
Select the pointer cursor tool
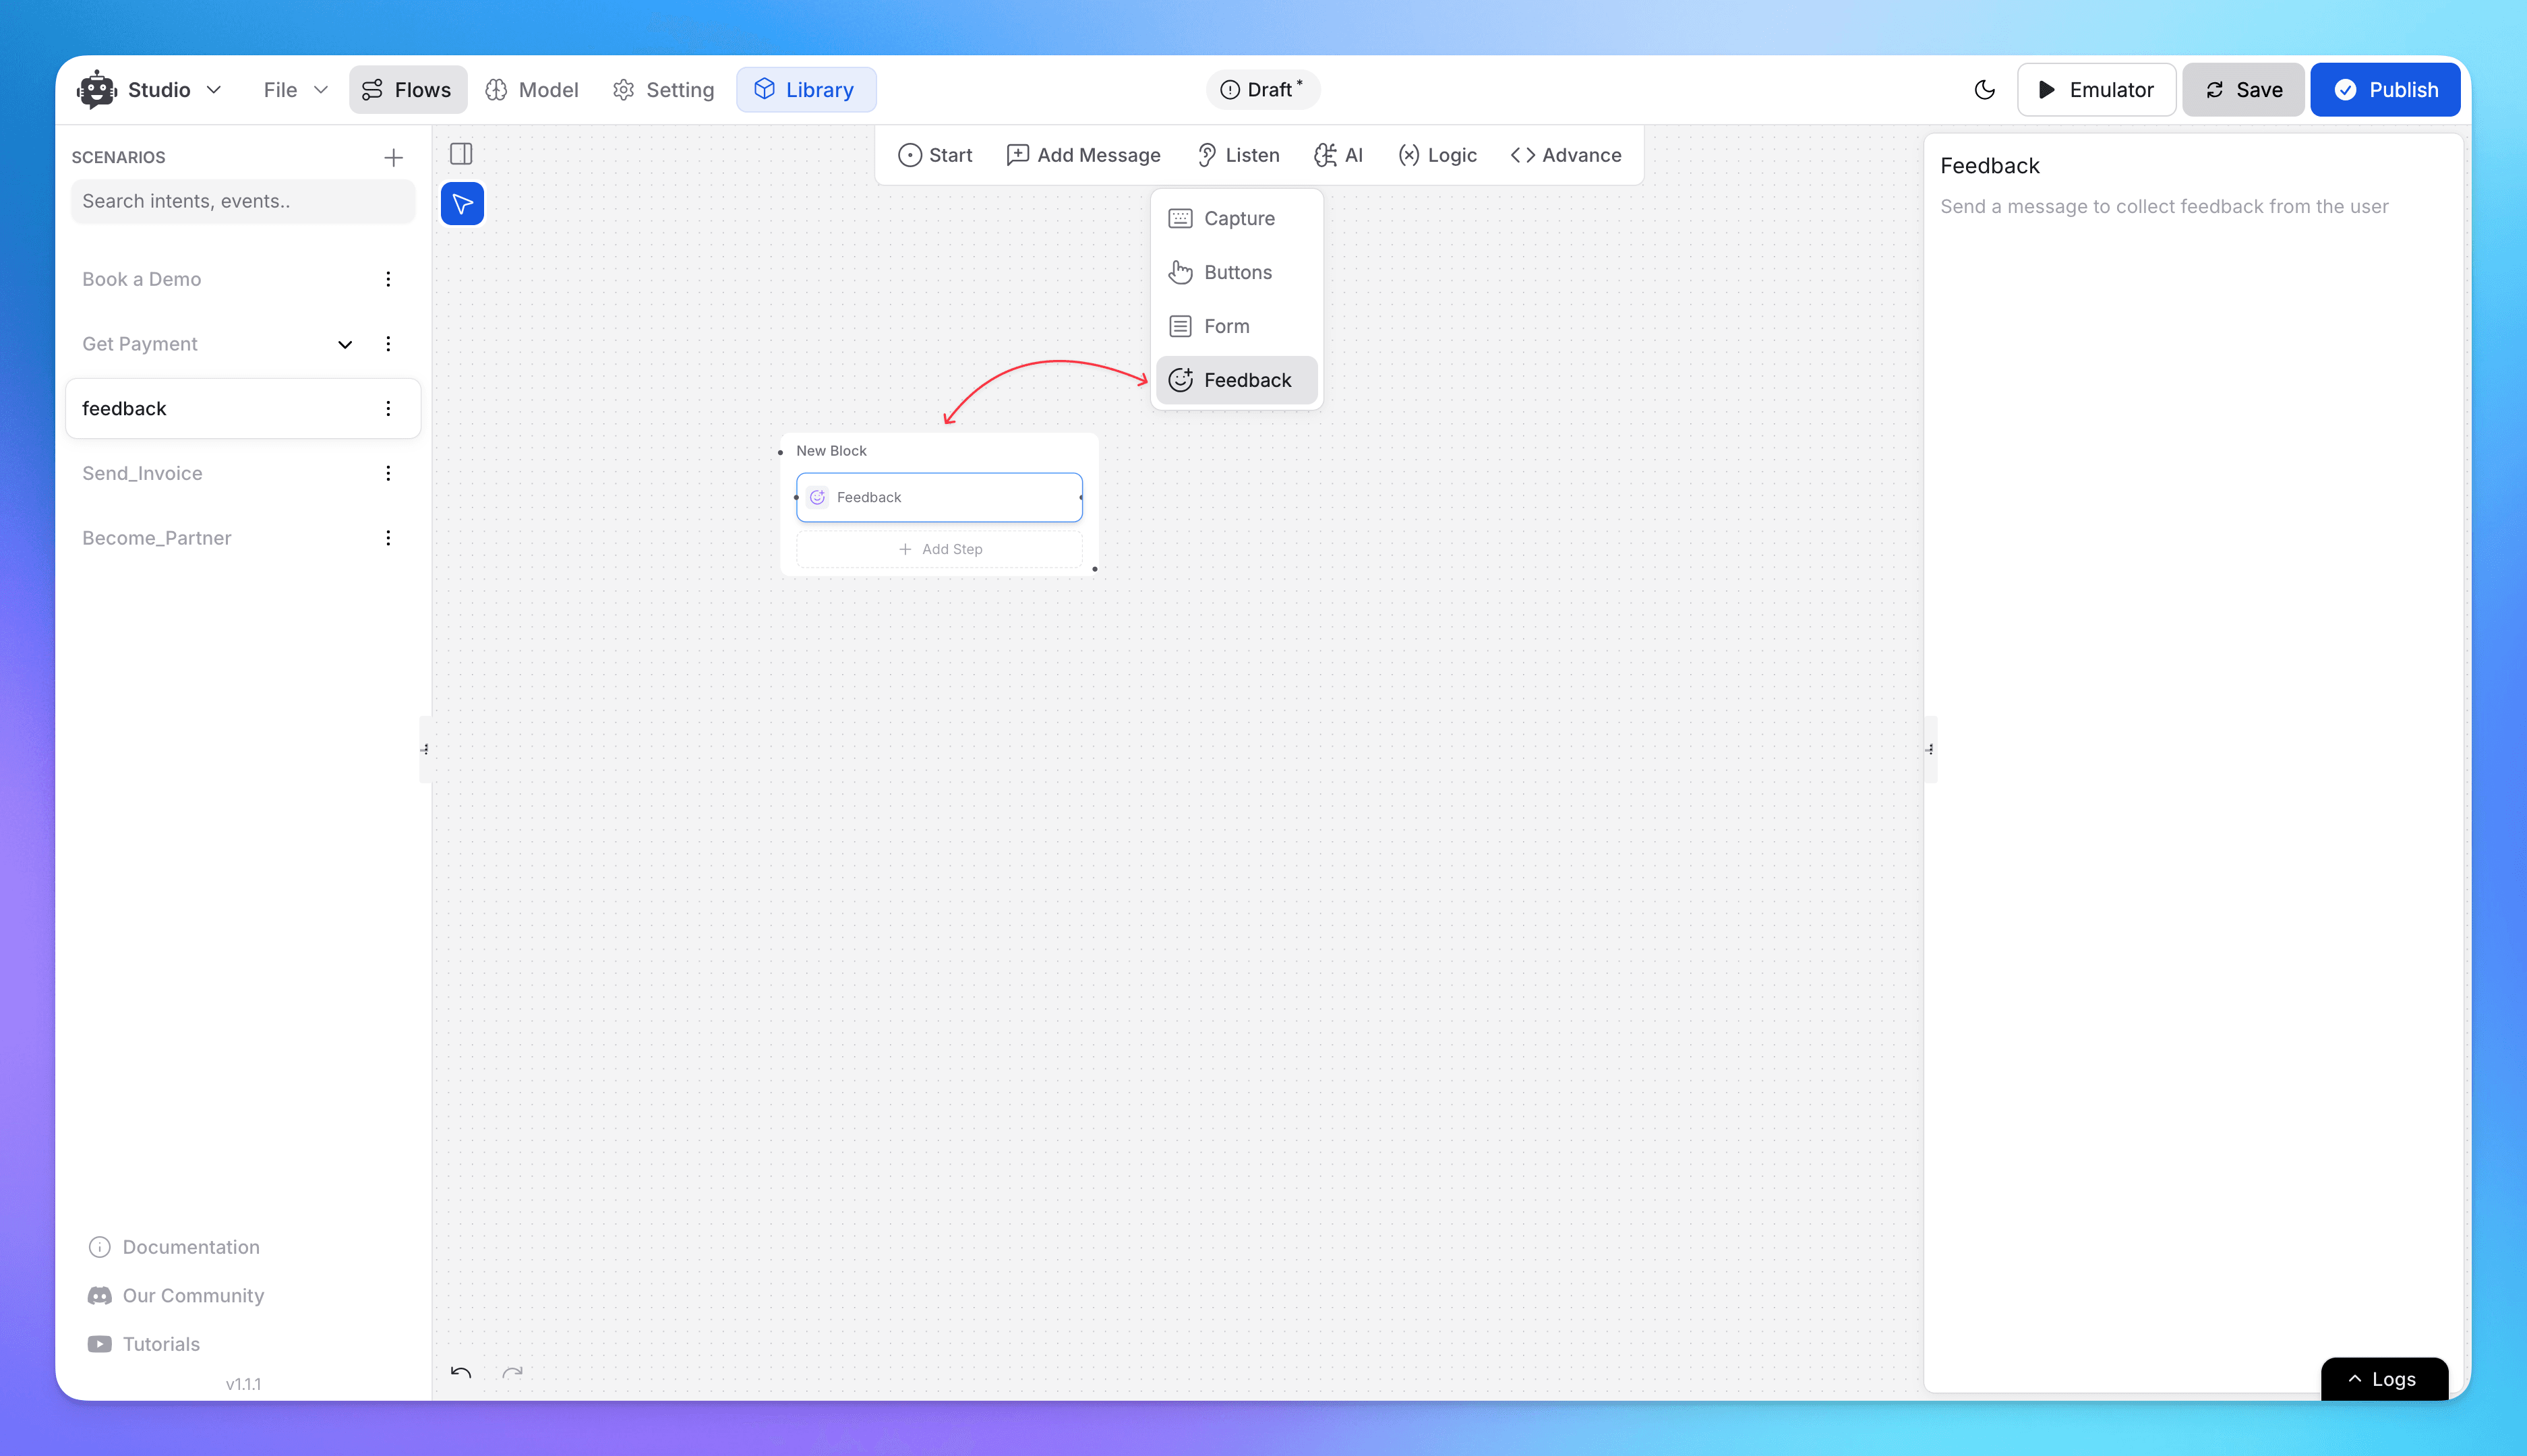(462, 204)
